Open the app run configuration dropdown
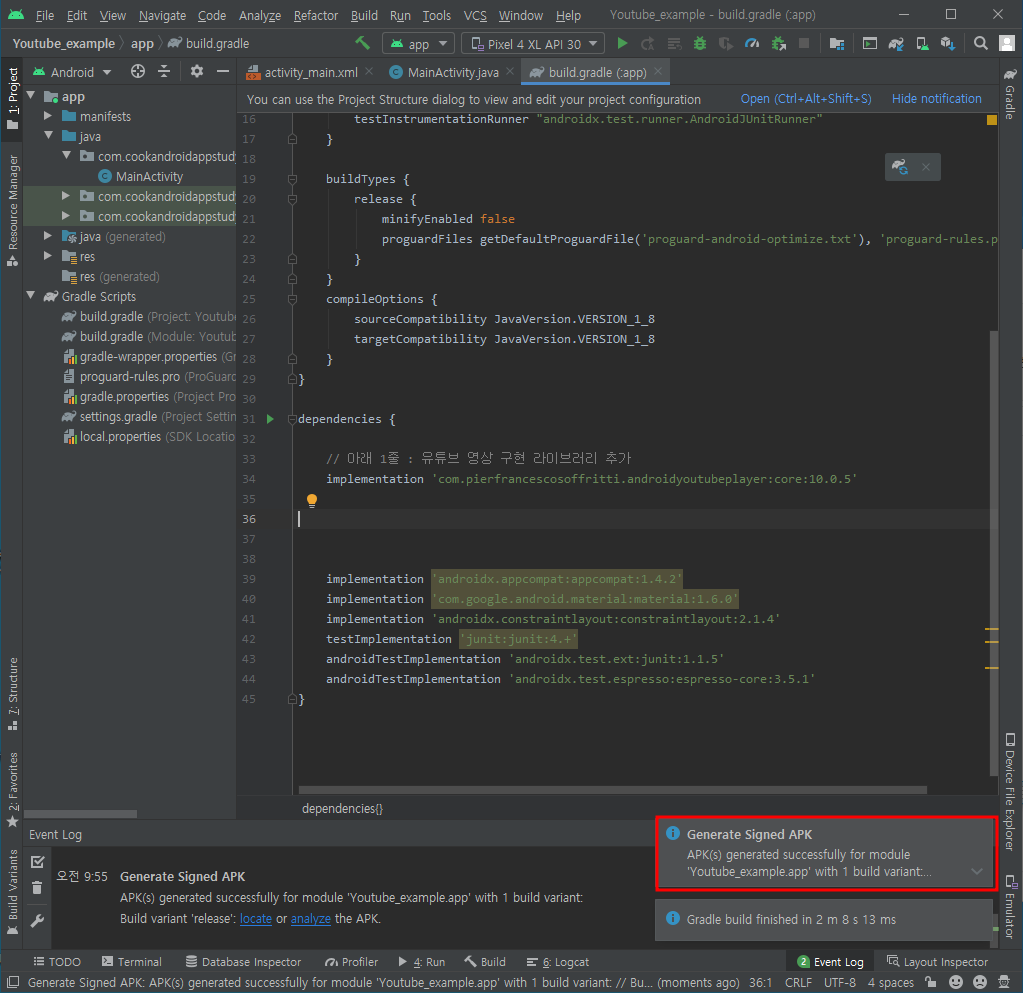The height and width of the screenshot is (993, 1023). pyautogui.click(x=418, y=44)
